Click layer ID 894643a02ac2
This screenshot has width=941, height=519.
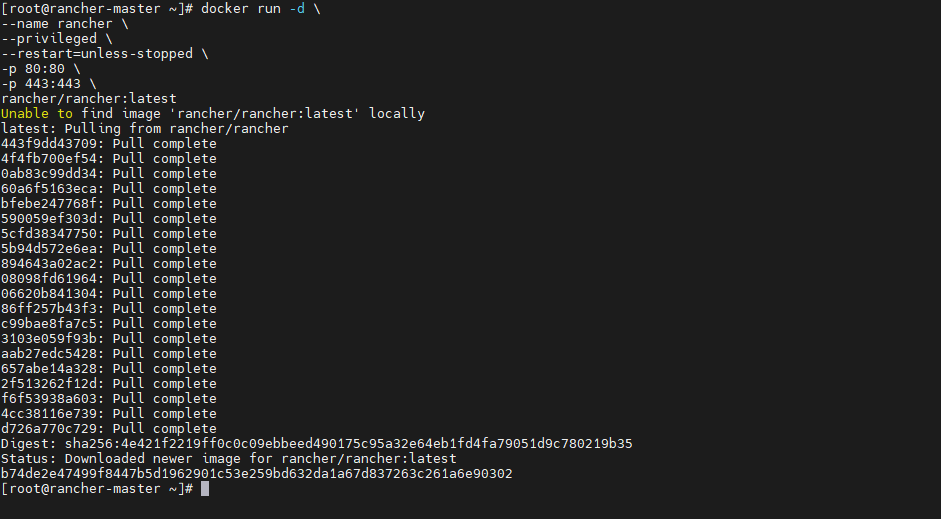pyautogui.click(x=52, y=264)
